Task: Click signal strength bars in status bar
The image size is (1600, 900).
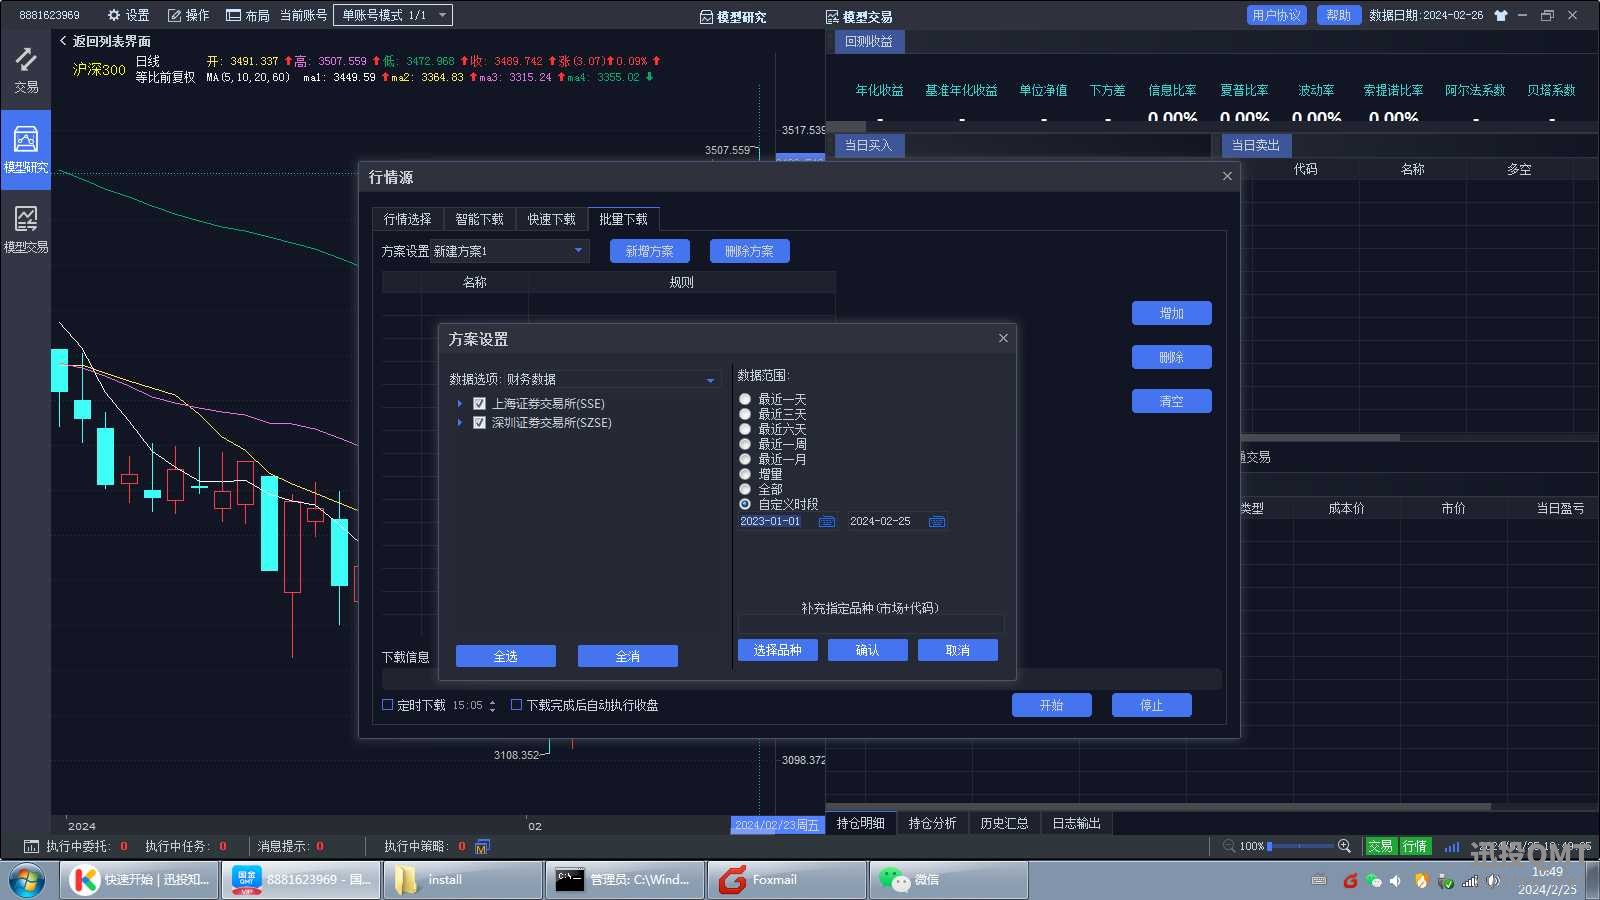Action: click(x=1451, y=846)
